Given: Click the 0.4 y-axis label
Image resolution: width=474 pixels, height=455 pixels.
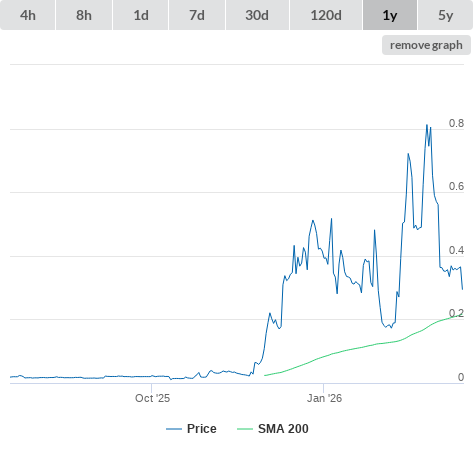Looking at the screenshot, I should pos(456,250).
